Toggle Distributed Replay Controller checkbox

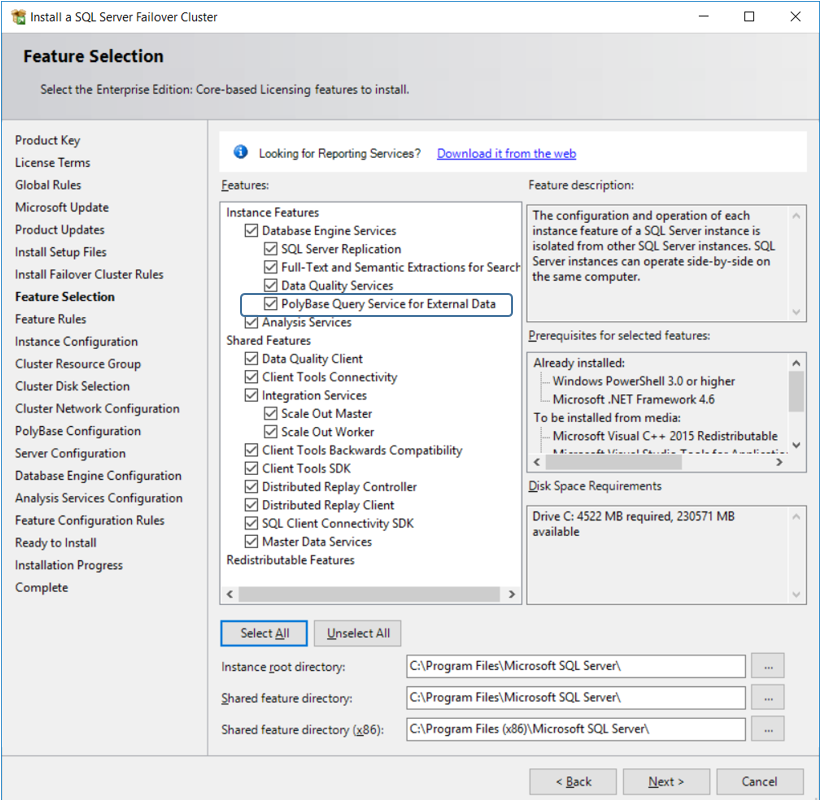coord(251,487)
